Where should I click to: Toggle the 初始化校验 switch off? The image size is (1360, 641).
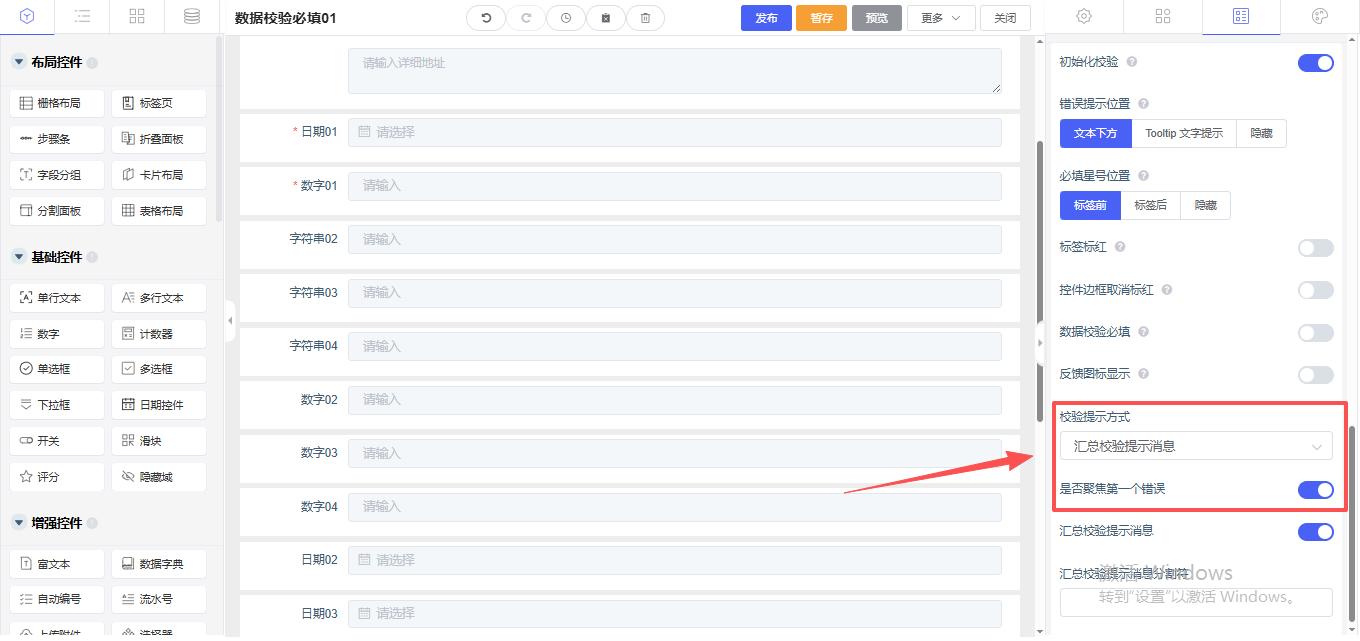click(1315, 63)
